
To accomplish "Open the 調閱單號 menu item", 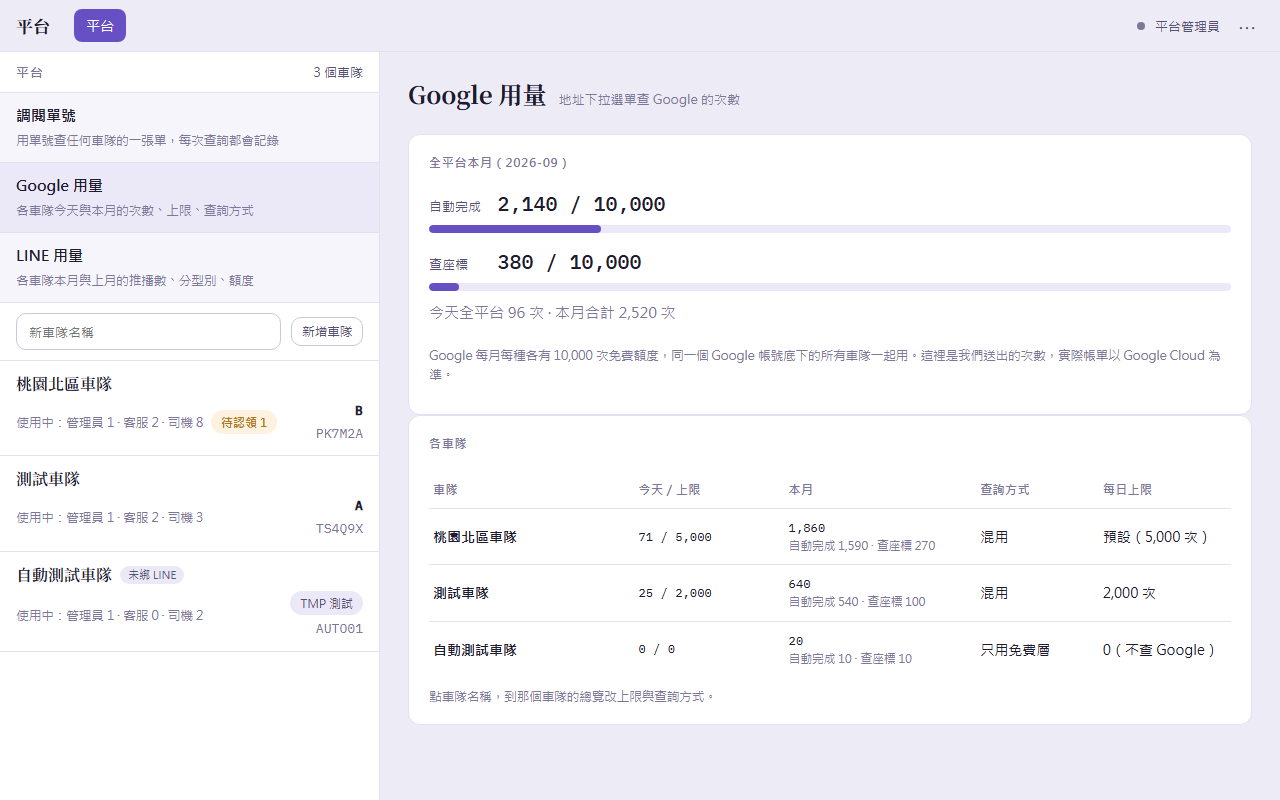I will (189, 128).
